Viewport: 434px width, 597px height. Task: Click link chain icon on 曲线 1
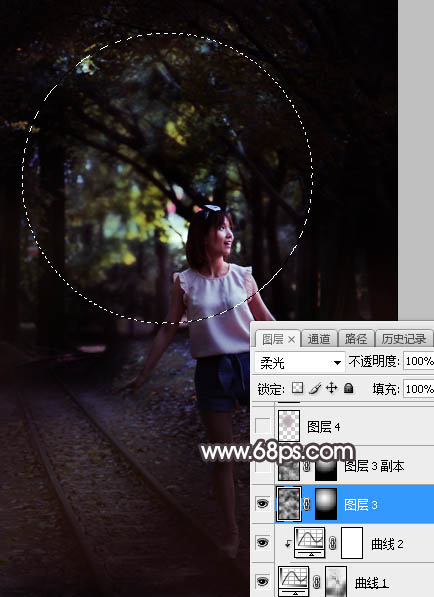pyautogui.click(x=316, y=582)
